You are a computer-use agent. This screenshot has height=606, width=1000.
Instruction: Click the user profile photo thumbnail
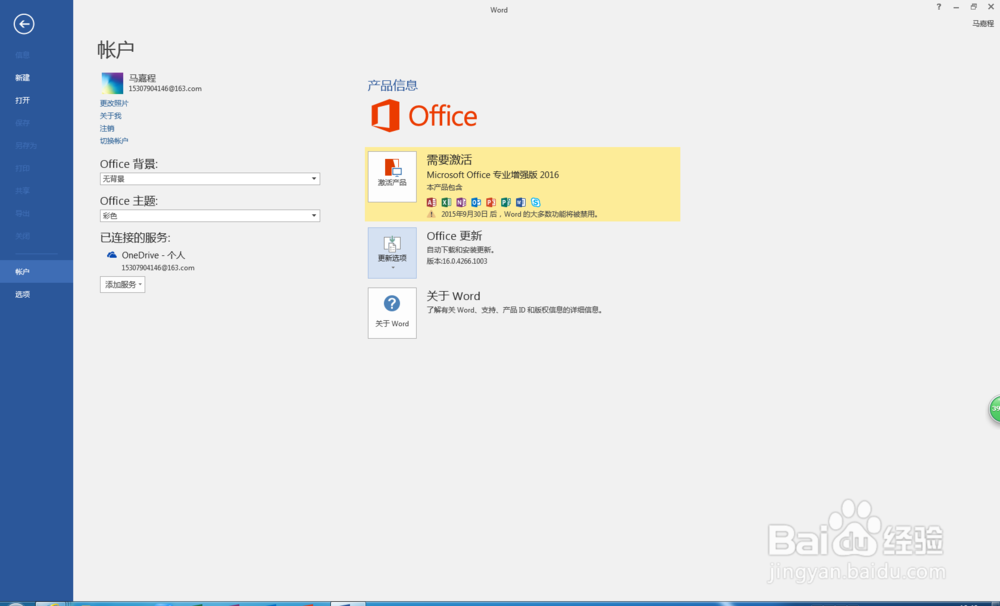(x=112, y=83)
